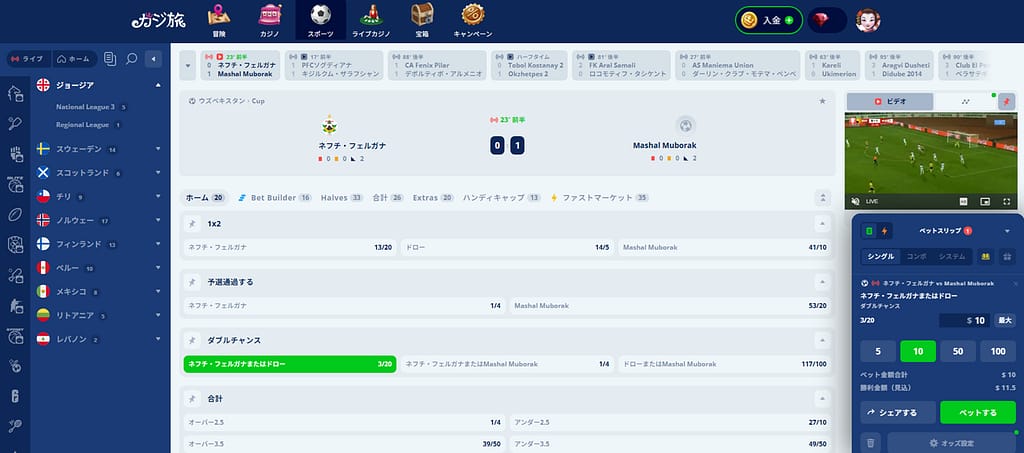Select the 5 stake amount
Screen dimensions: 1024x453
(x=877, y=351)
